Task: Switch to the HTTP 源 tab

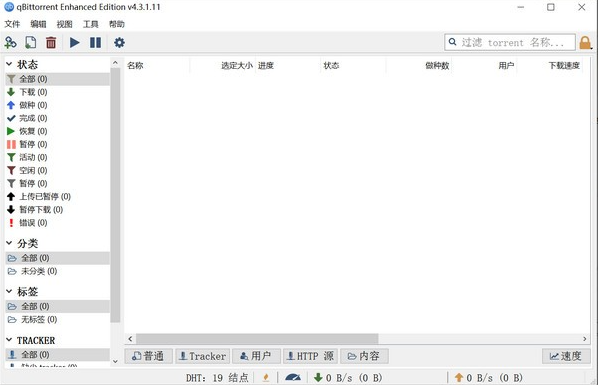Action: pos(310,356)
